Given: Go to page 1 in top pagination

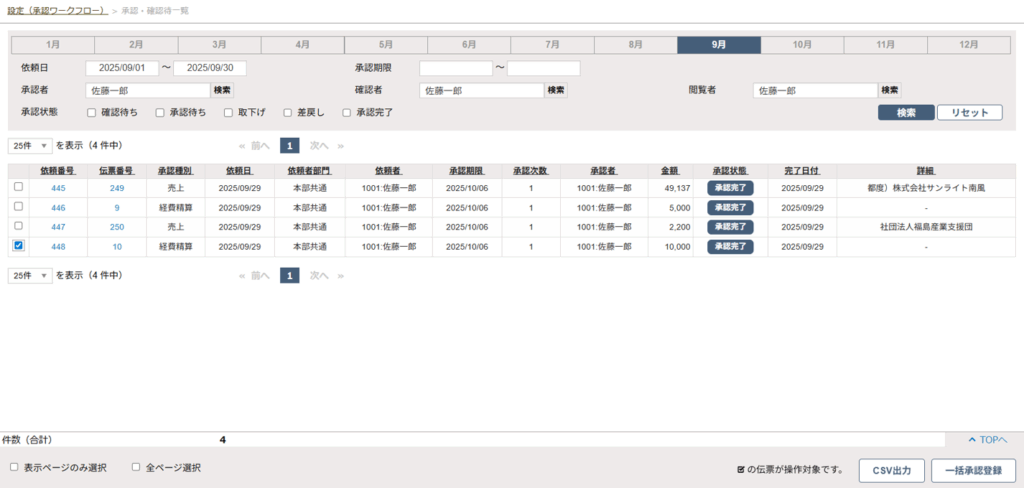Looking at the screenshot, I should (289, 145).
